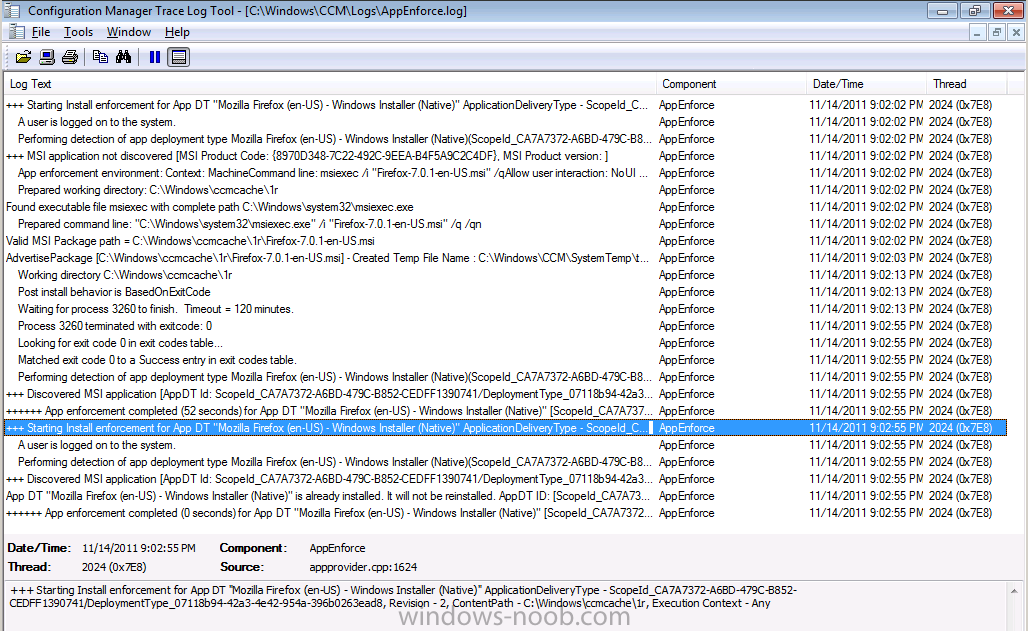The image size is (1028, 631).
Task: Click the Component value AppEnforce in details pane
Action: tap(338, 548)
